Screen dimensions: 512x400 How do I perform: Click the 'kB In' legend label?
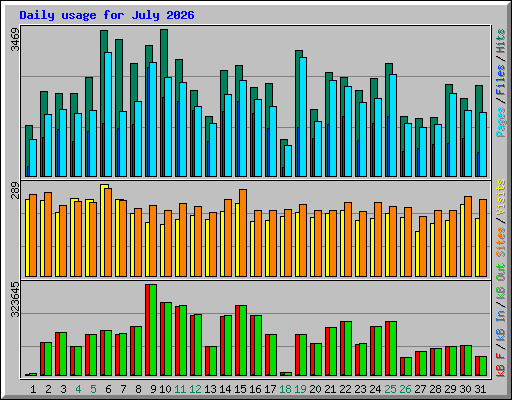tap(501, 326)
